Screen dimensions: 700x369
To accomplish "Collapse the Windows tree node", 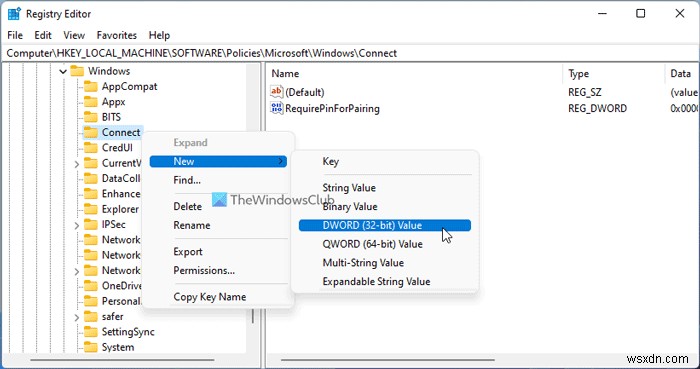I will 63,71.
